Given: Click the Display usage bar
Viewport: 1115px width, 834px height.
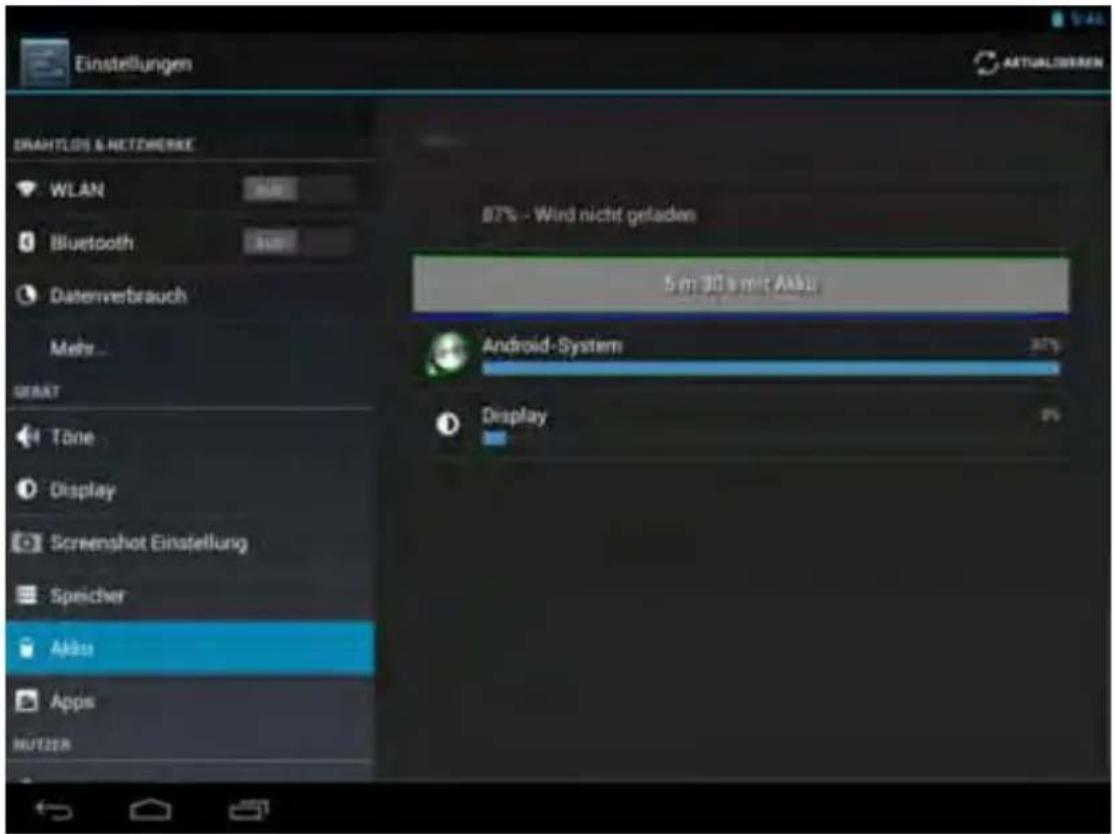Looking at the screenshot, I should (x=494, y=438).
